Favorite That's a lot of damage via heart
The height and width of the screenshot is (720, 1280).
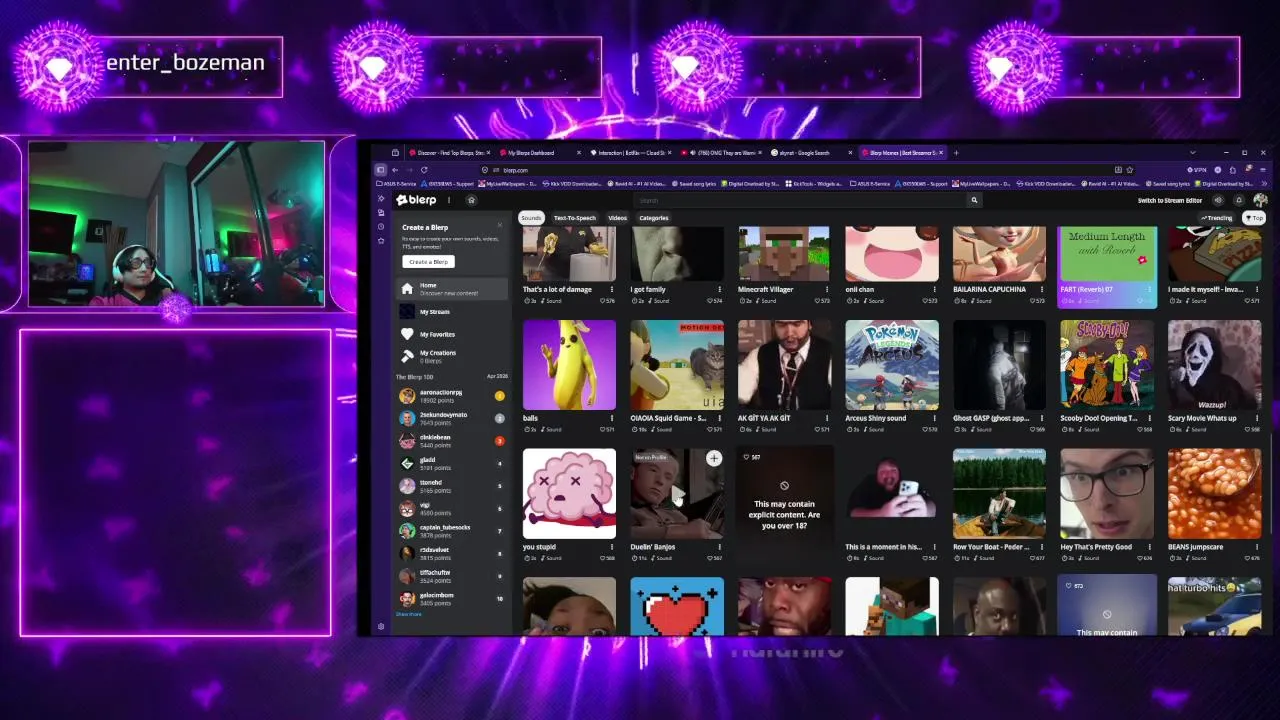[x=602, y=301]
